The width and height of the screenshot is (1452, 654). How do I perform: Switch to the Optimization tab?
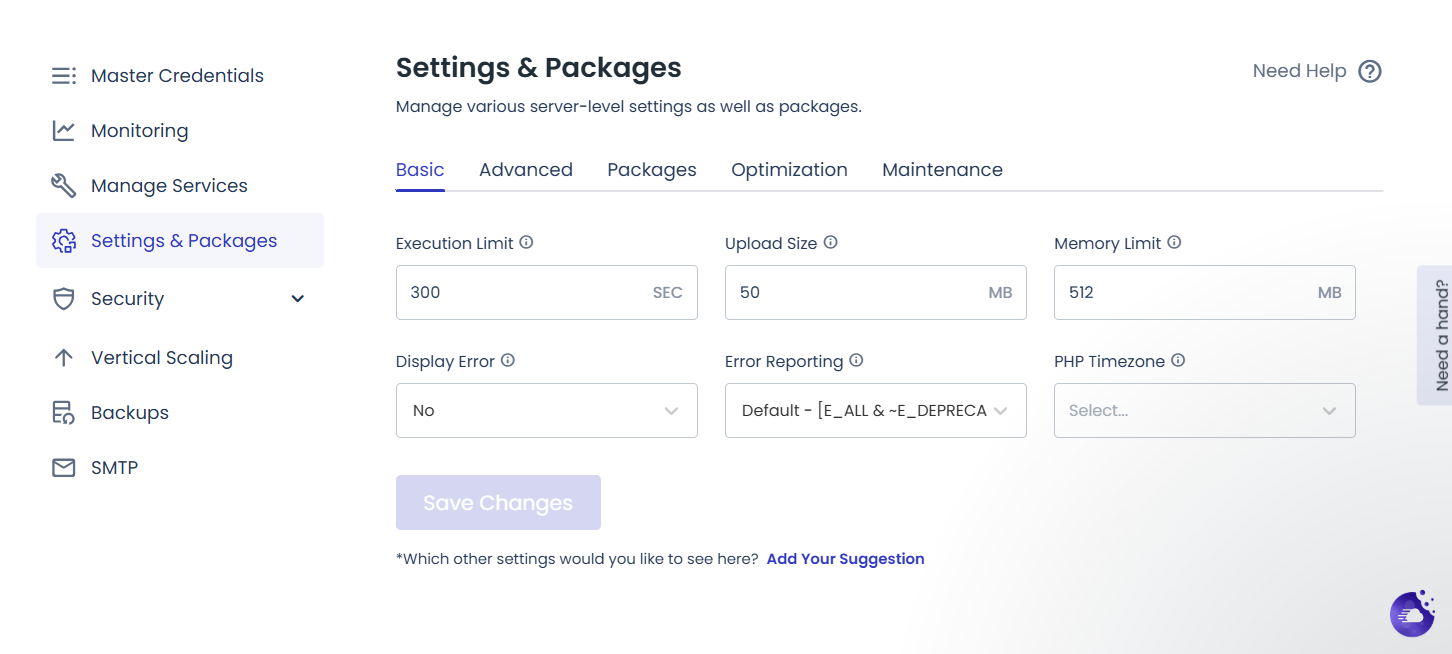pyautogui.click(x=789, y=170)
